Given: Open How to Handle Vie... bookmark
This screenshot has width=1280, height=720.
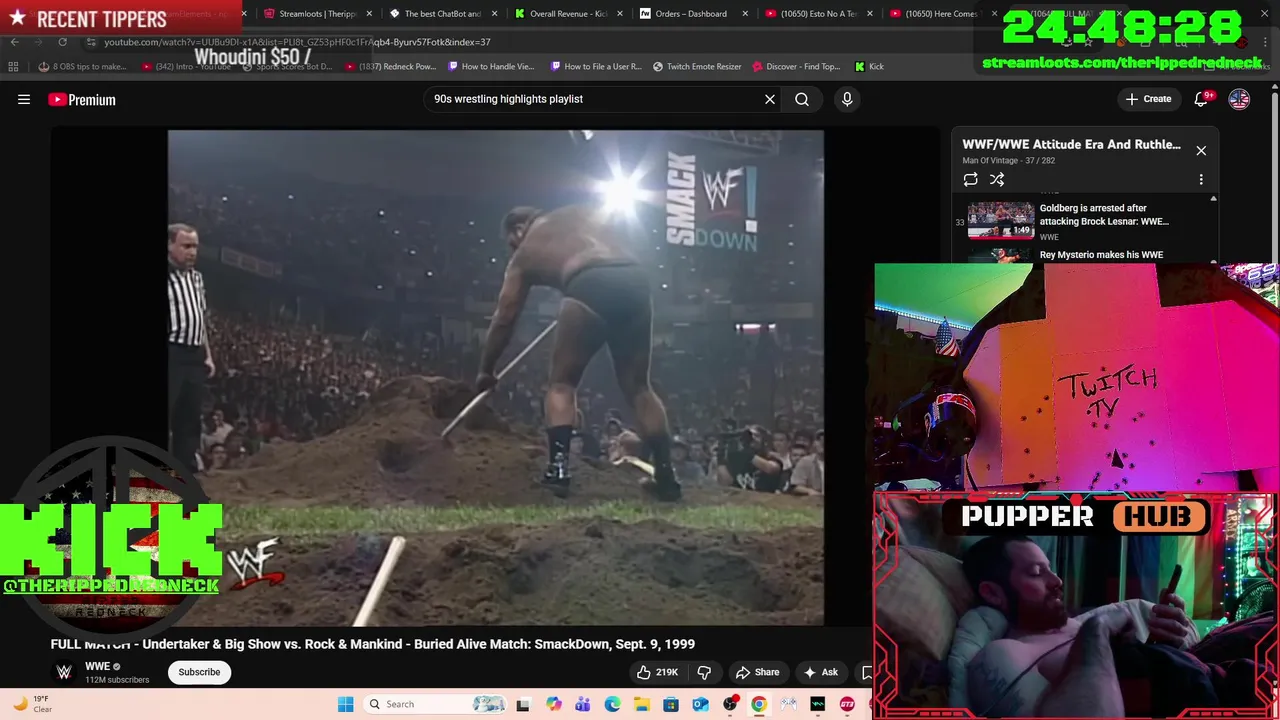Looking at the screenshot, I should 491,66.
